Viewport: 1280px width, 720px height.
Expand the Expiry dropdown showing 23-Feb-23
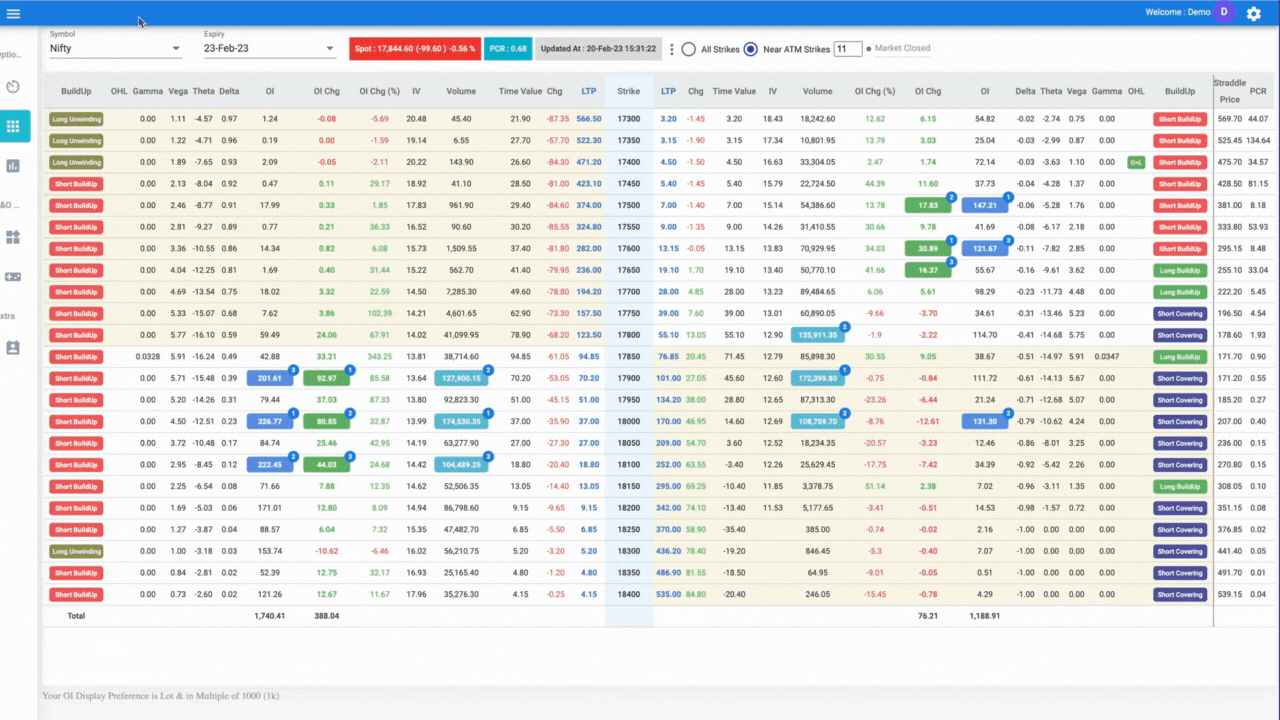(x=269, y=48)
